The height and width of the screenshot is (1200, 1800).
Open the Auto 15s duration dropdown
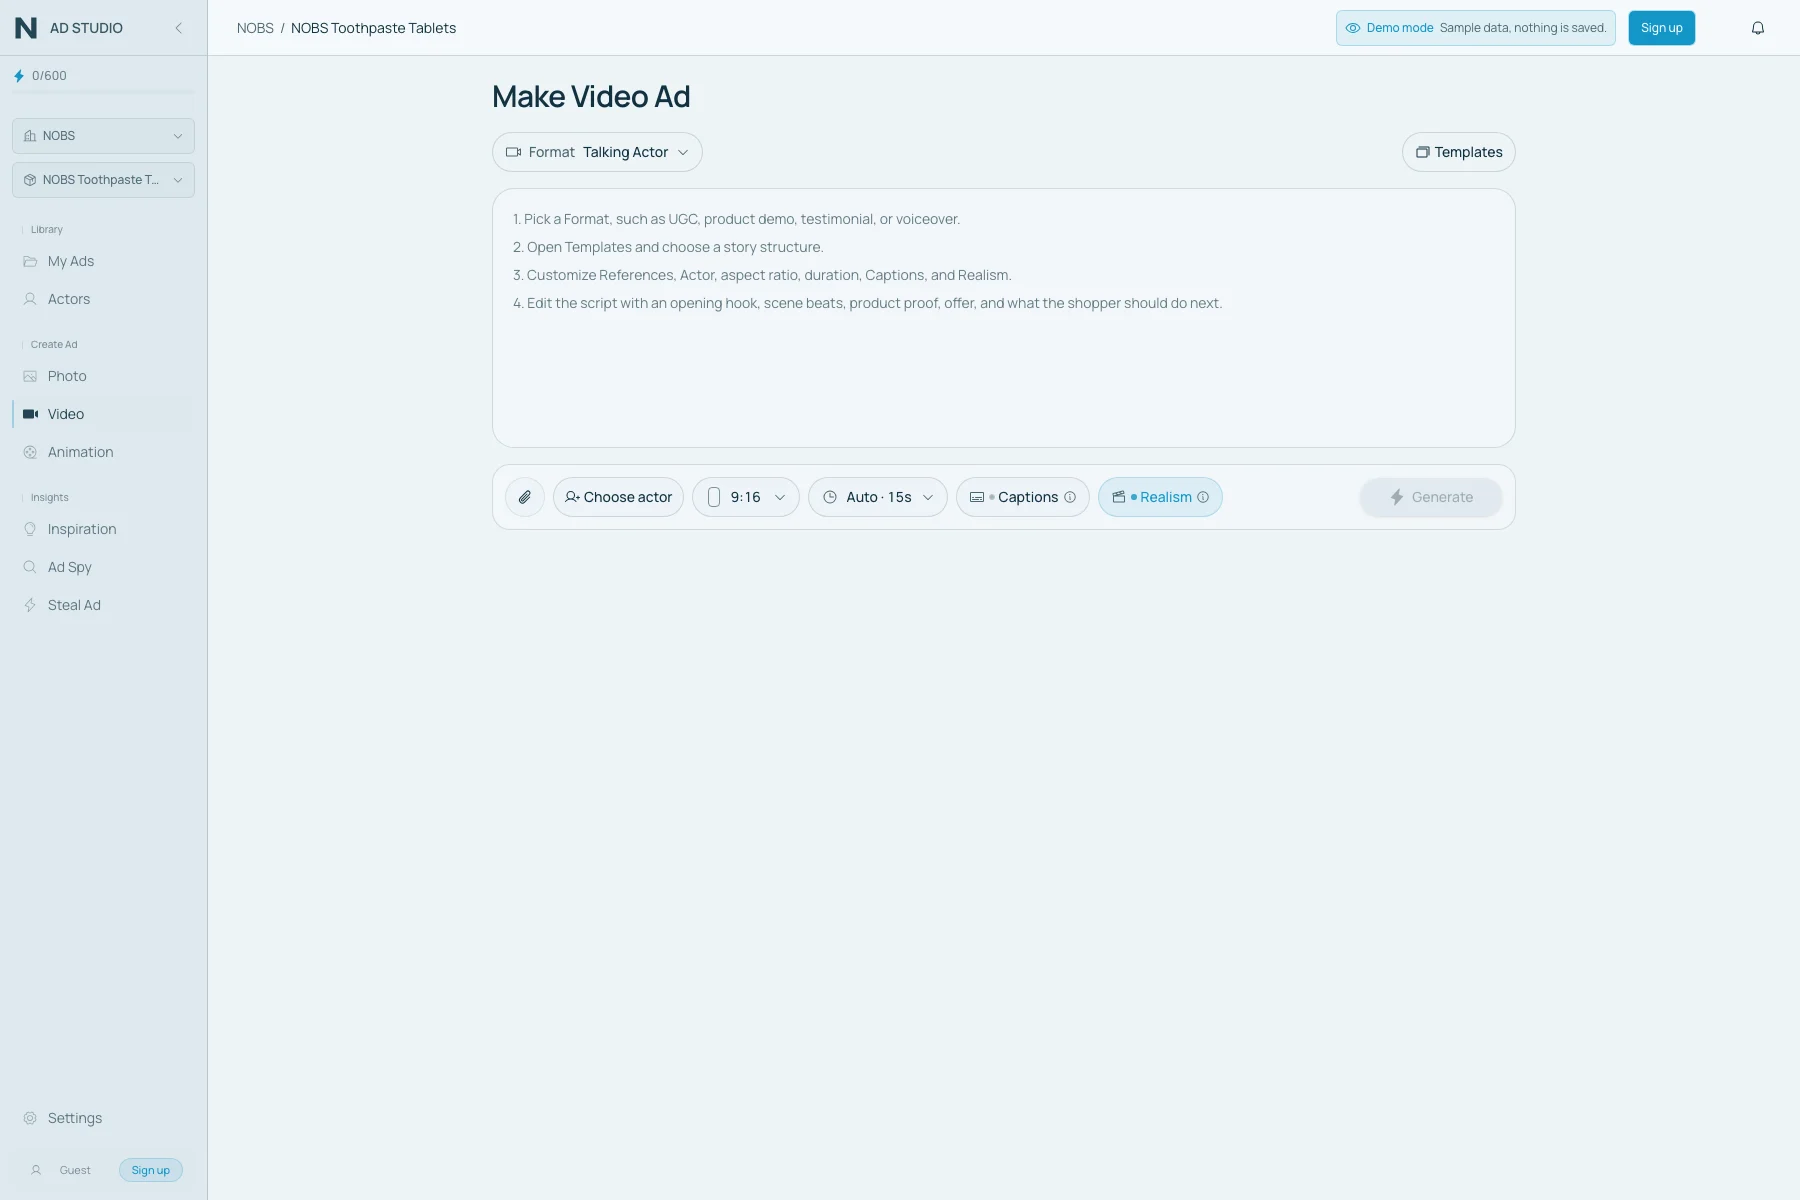pos(878,497)
